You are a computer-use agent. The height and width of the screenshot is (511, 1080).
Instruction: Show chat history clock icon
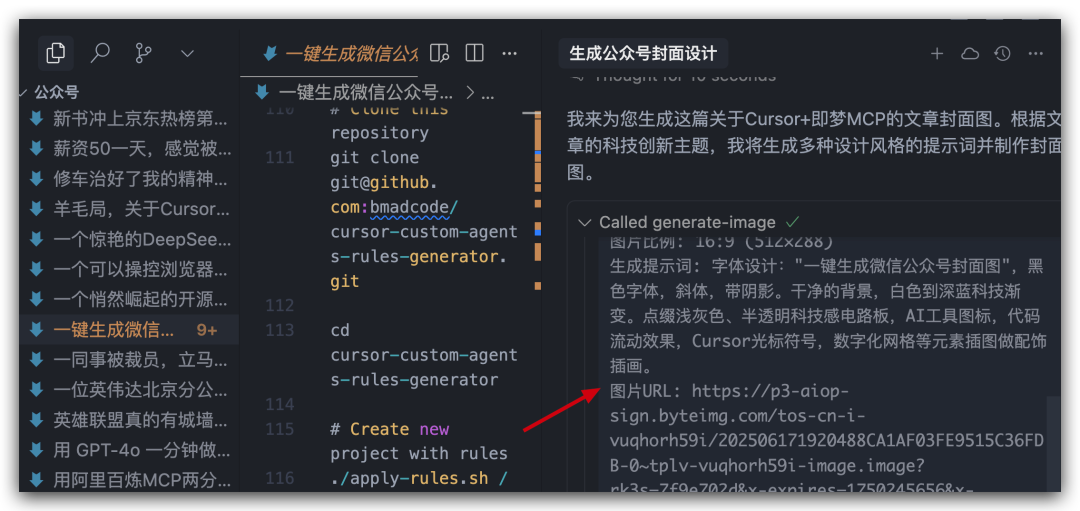tap(1003, 54)
